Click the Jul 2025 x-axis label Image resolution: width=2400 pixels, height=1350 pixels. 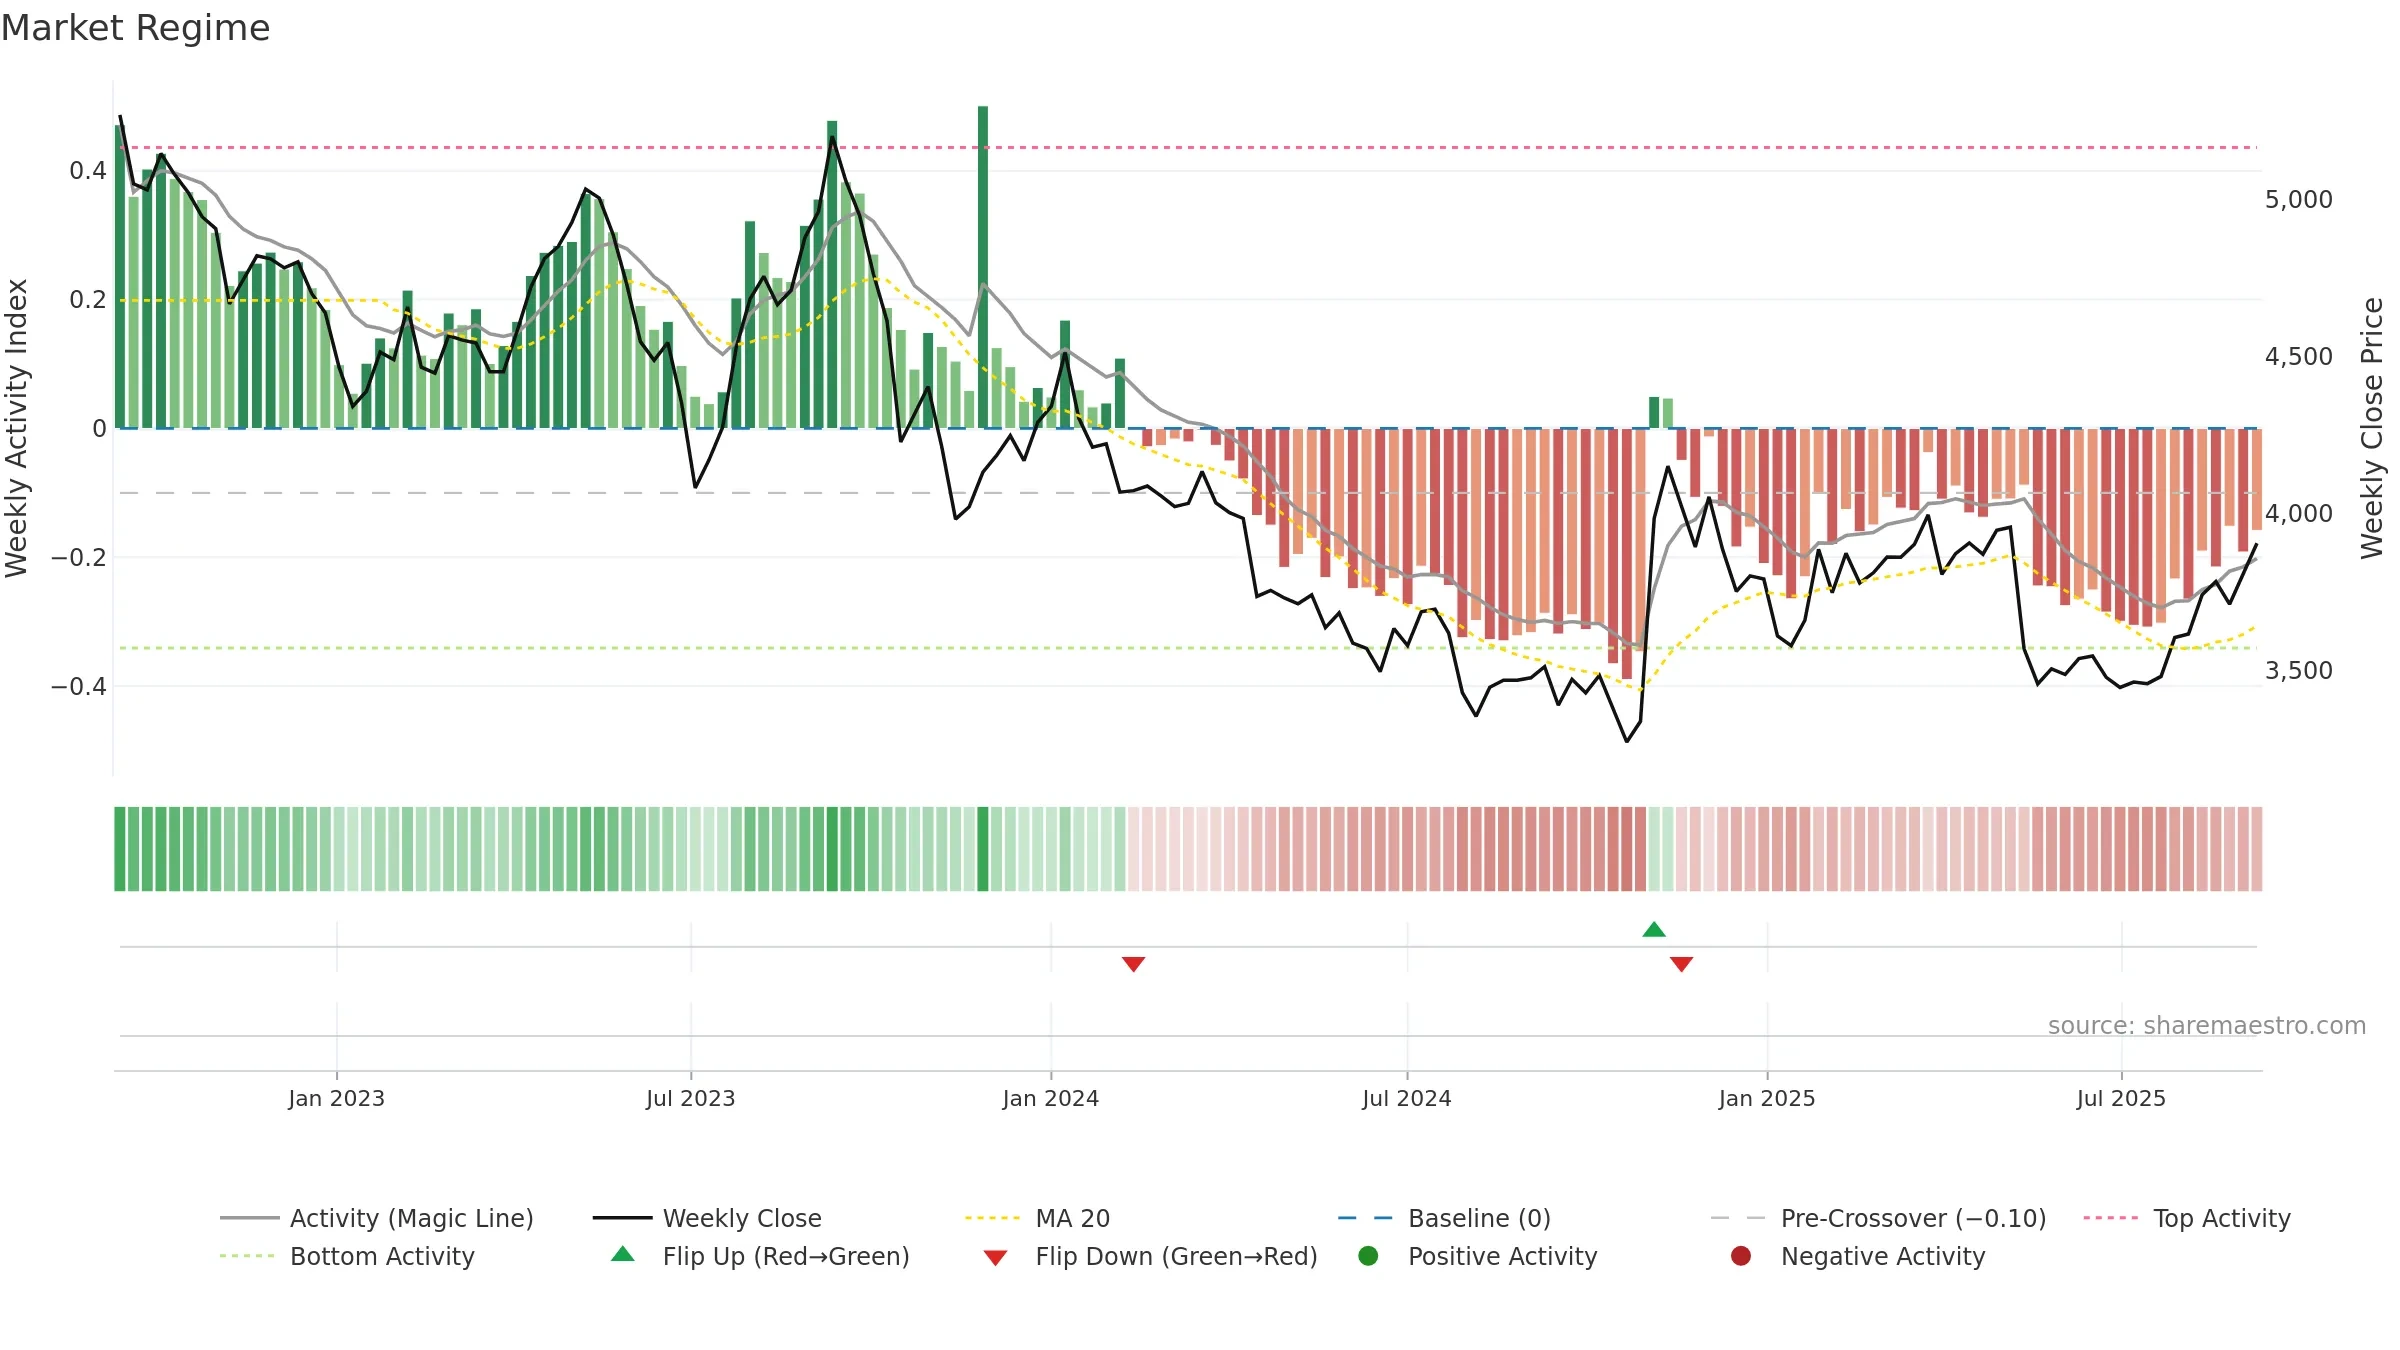(x=2121, y=1098)
